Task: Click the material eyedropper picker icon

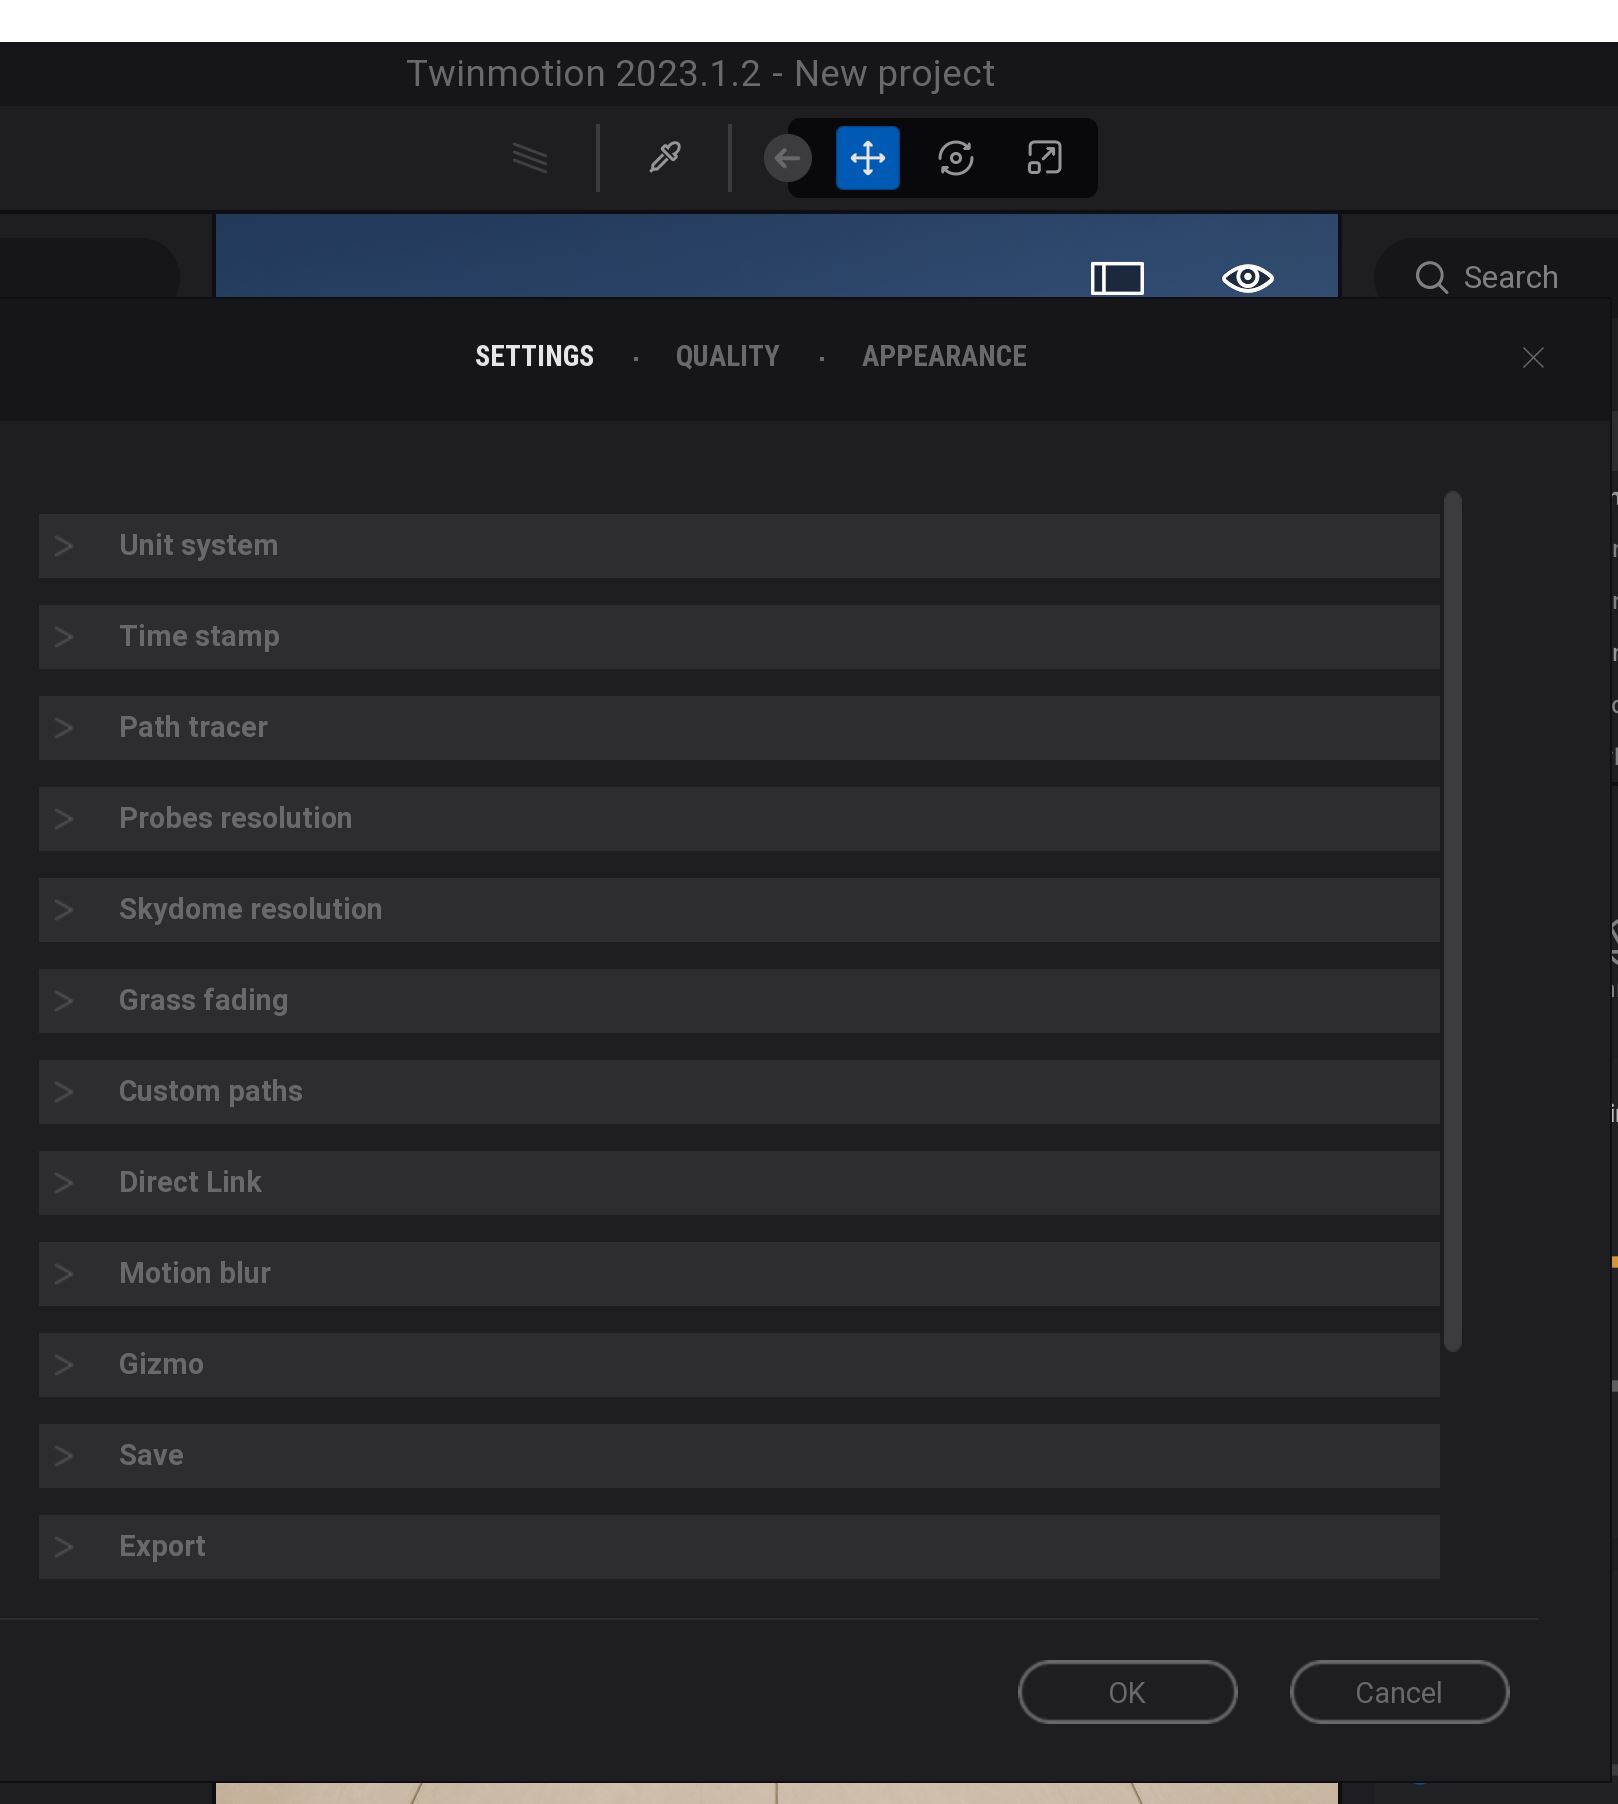Action: pyautogui.click(x=665, y=157)
